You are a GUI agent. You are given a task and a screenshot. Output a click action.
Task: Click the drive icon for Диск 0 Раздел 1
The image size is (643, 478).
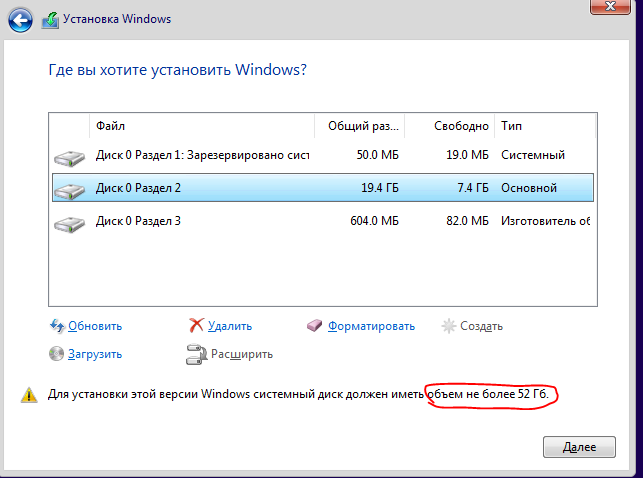[x=69, y=158]
